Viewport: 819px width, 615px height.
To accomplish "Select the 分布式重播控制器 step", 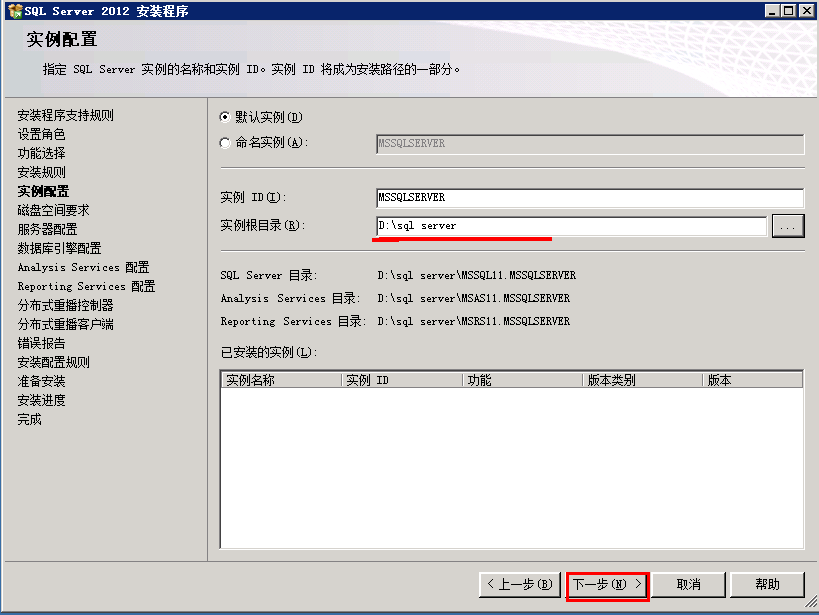I will (x=65, y=305).
